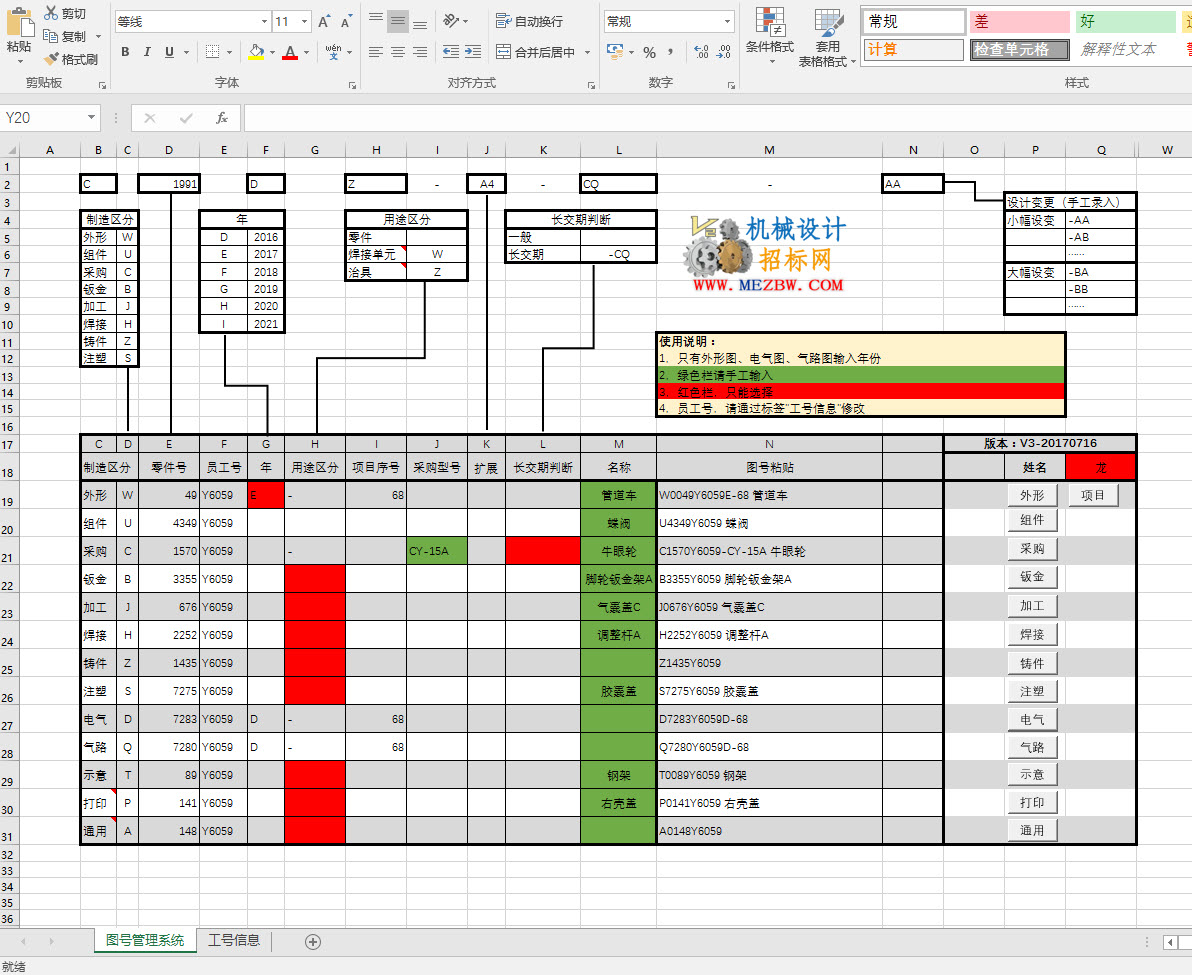Image resolution: width=1192 pixels, height=975 pixels.
Task: Align text to middle of cell
Action: pyautogui.click(x=398, y=21)
